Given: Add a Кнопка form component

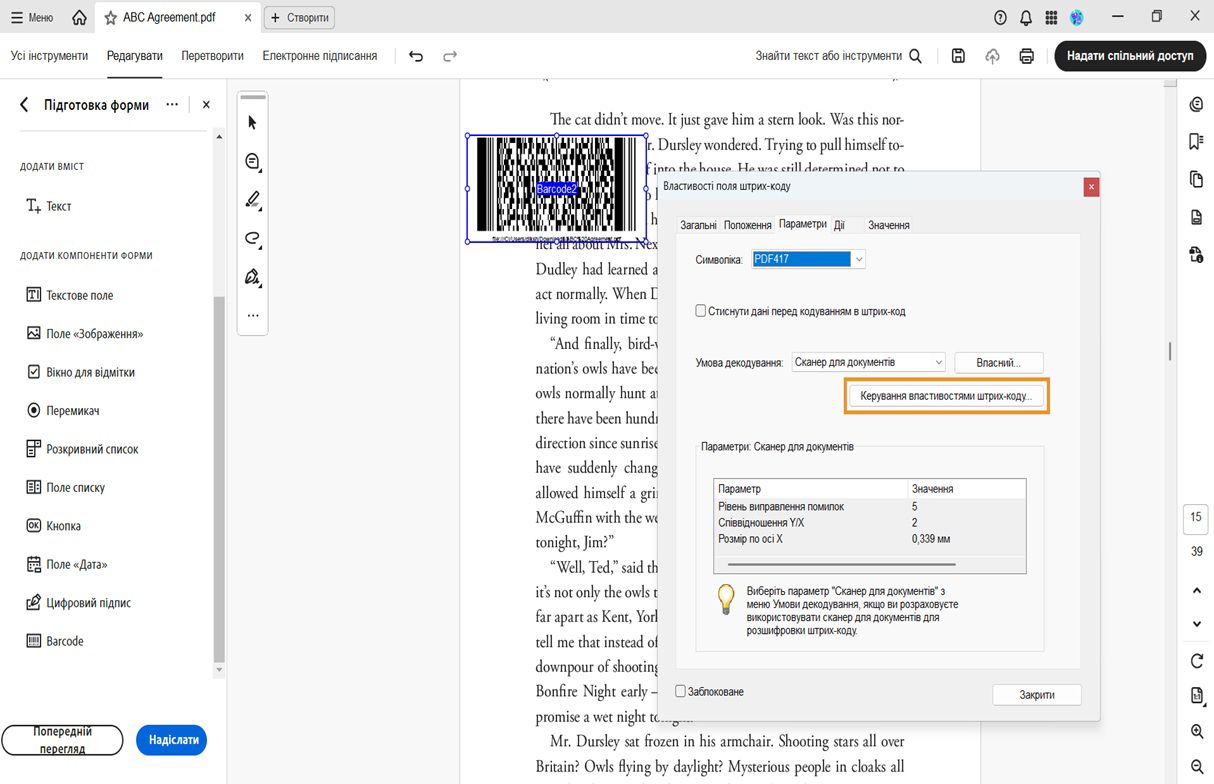Looking at the screenshot, I should coord(53,526).
